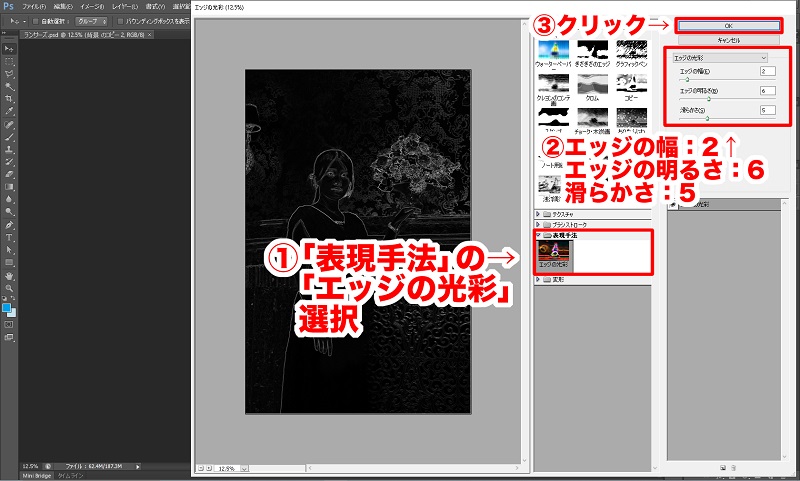This screenshot has height=481, width=800.
Task: Switch to the Mini Bridge tab
Action: pos(37,476)
